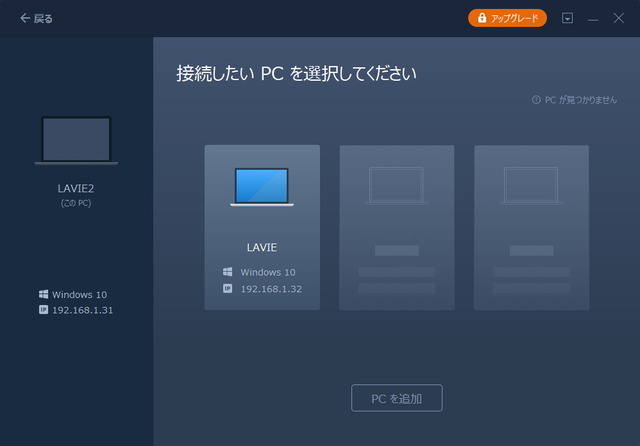
Task: Click the question mark help icon
Action: [x=536, y=100]
